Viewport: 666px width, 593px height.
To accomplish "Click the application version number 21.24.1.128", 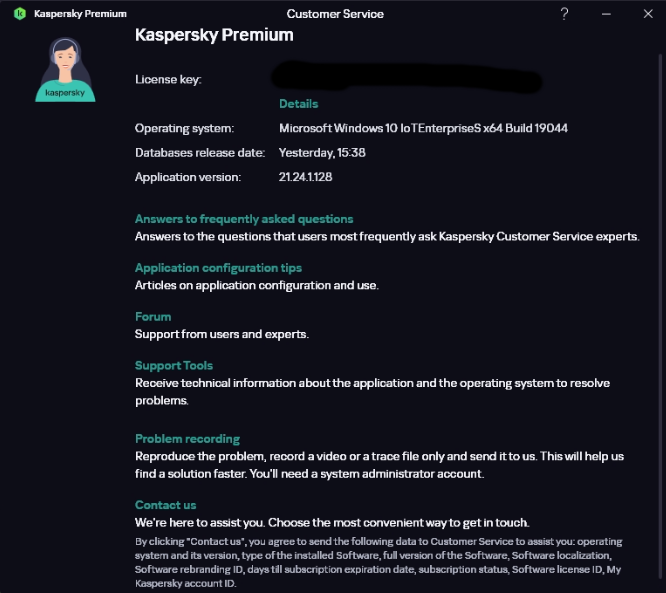I will [305, 177].
